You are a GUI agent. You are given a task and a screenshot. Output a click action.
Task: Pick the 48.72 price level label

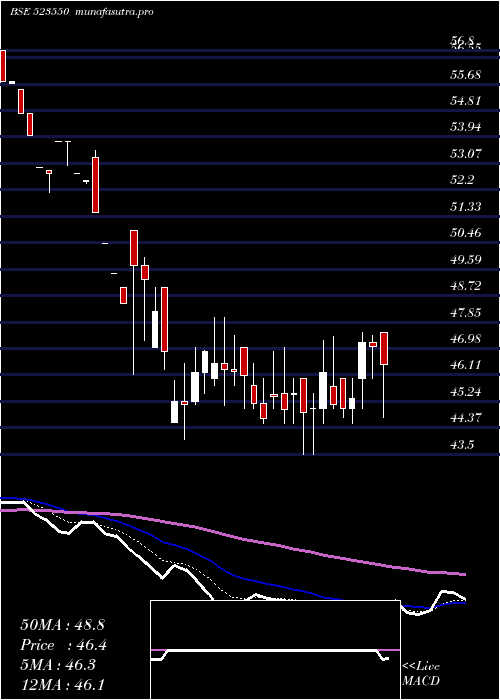pyautogui.click(x=466, y=286)
